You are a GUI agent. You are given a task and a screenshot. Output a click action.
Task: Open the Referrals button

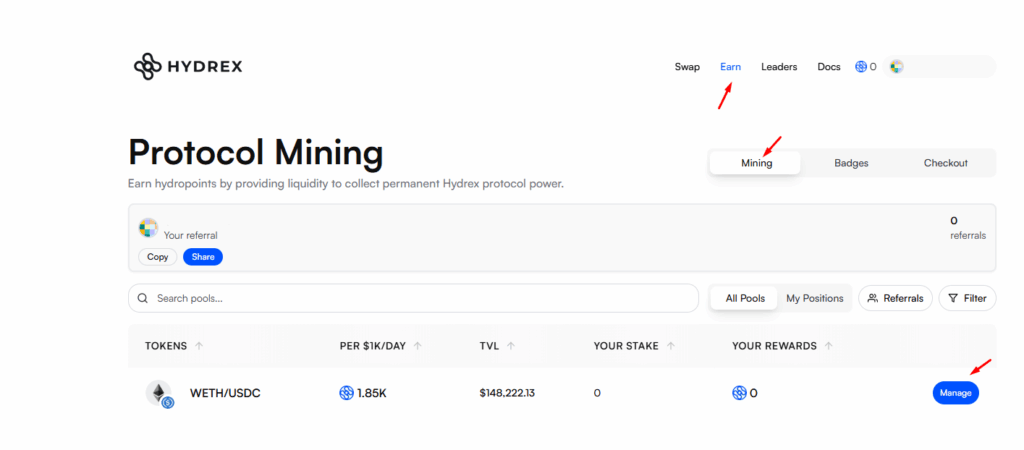click(895, 298)
